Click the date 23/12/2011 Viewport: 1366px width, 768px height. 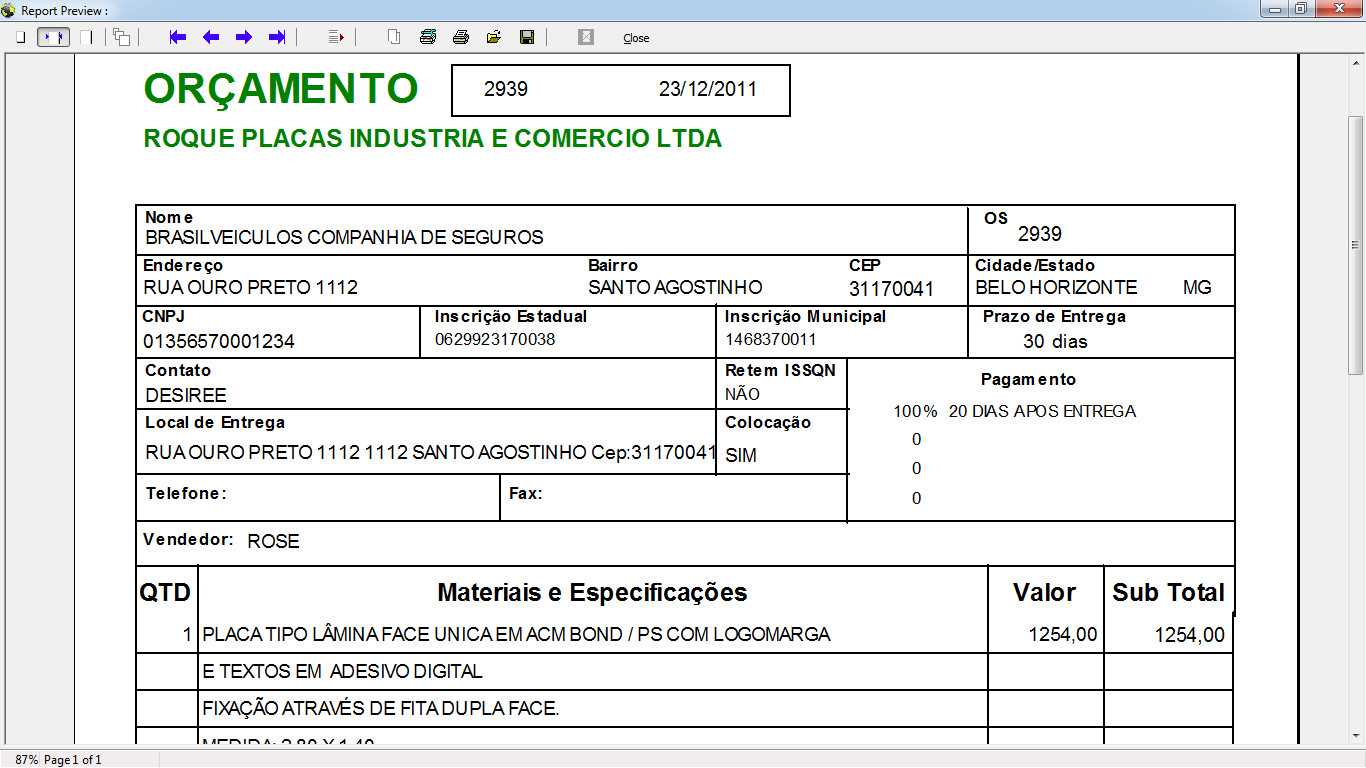[x=708, y=89]
